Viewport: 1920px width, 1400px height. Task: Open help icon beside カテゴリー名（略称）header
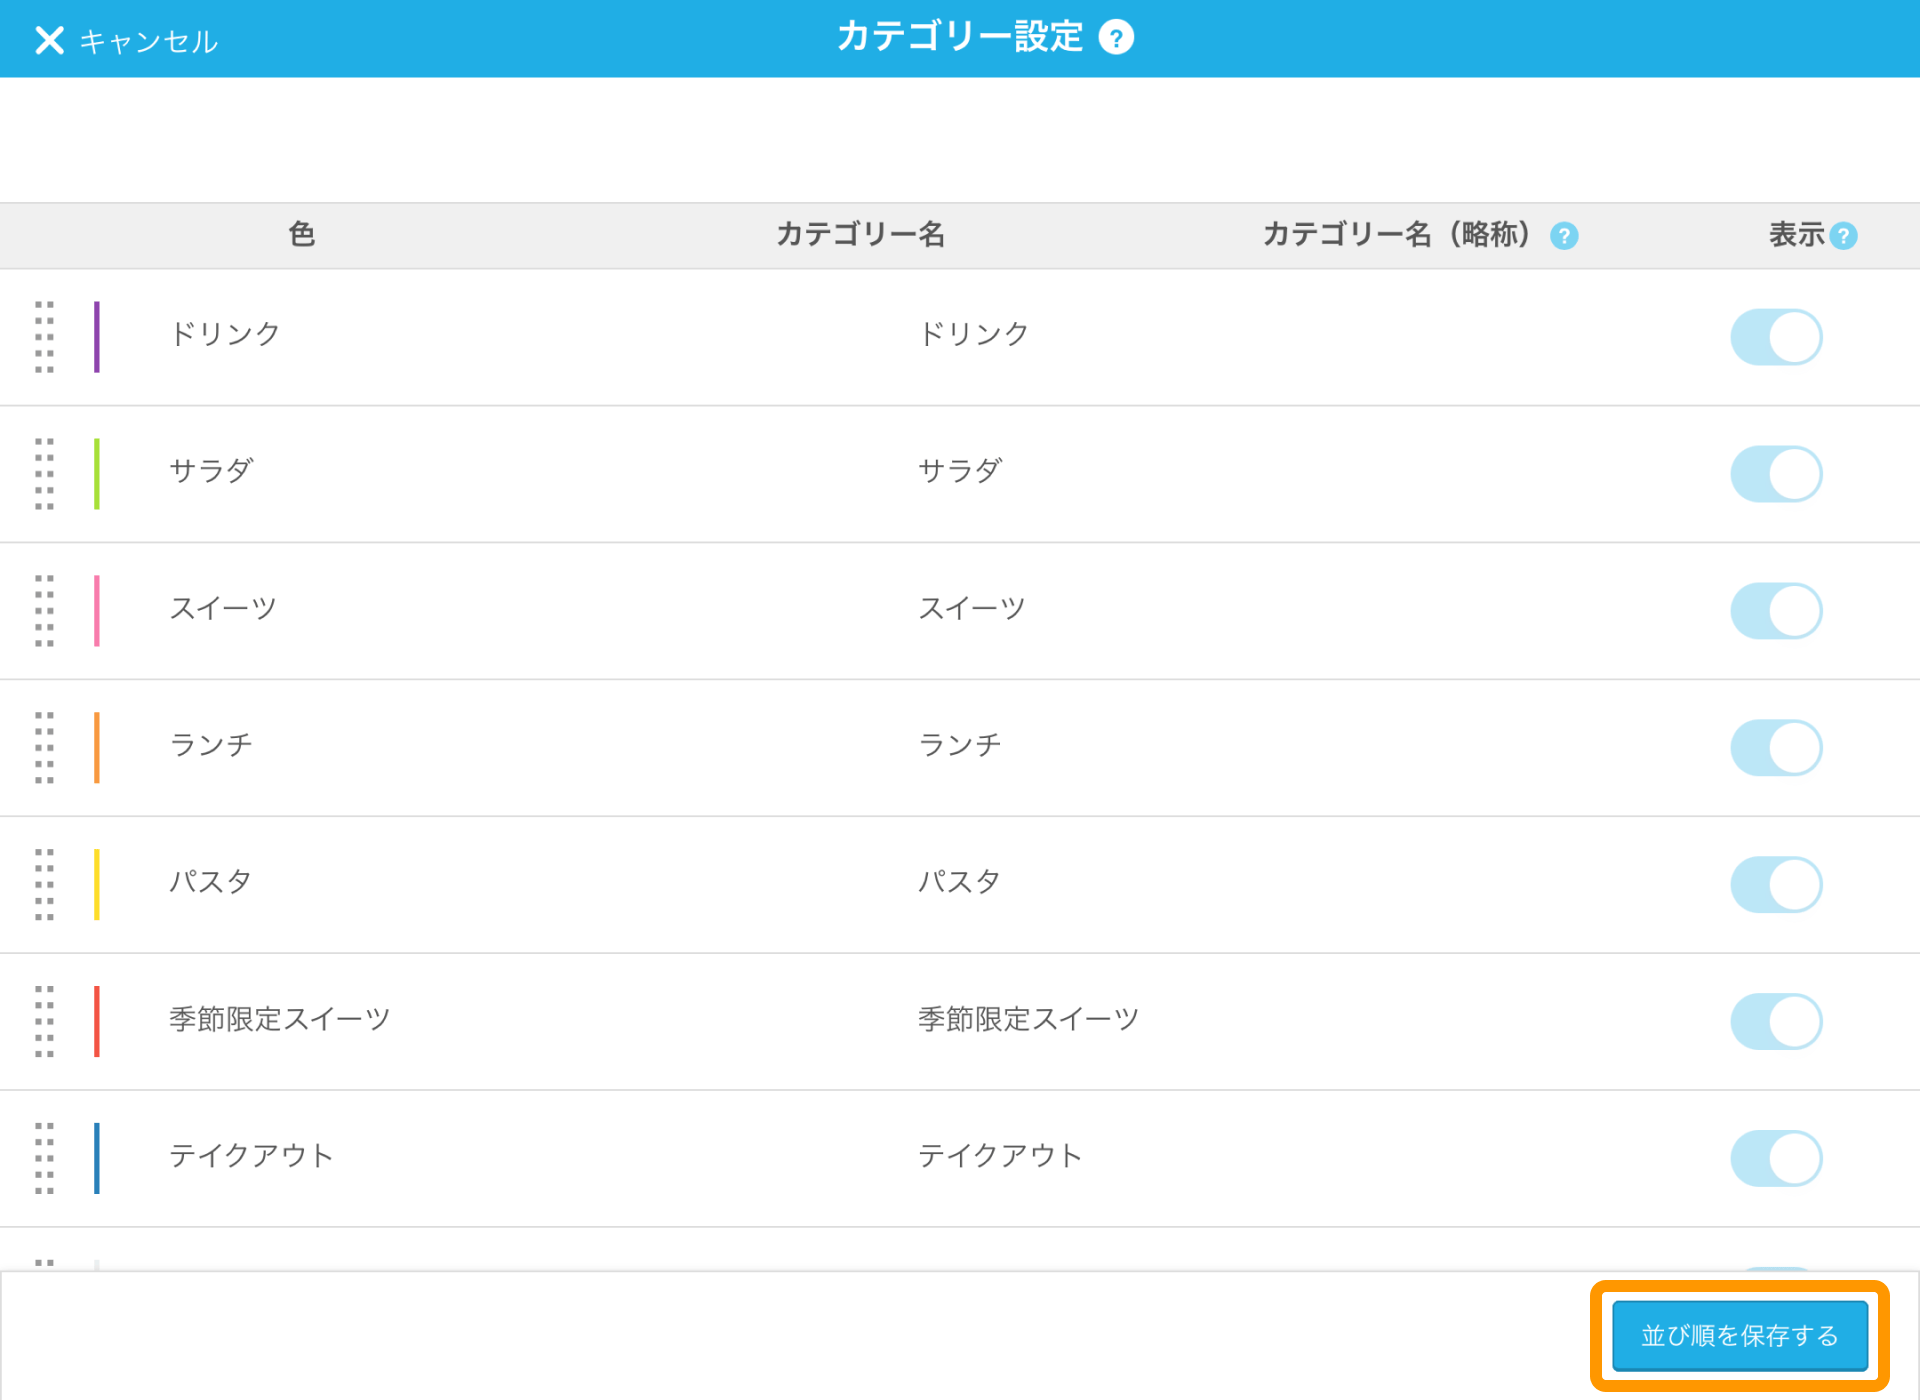[1564, 236]
